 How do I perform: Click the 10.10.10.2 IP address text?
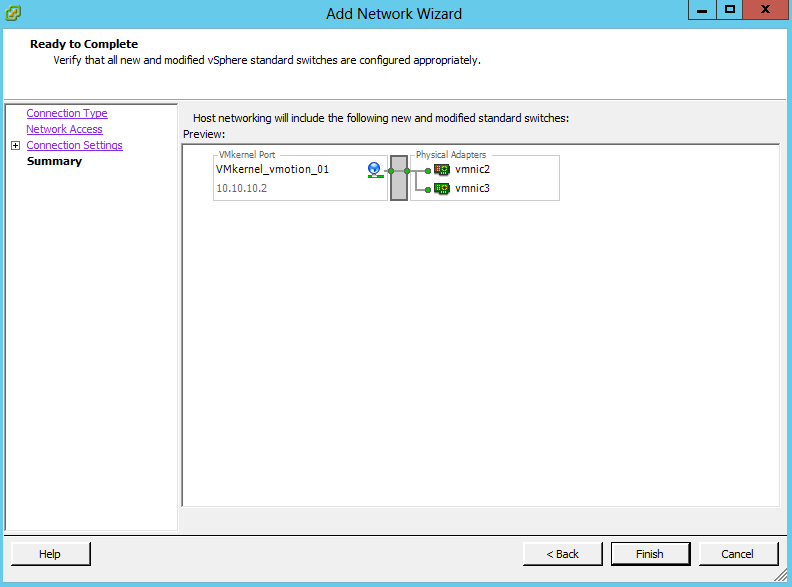(x=242, y=188)
